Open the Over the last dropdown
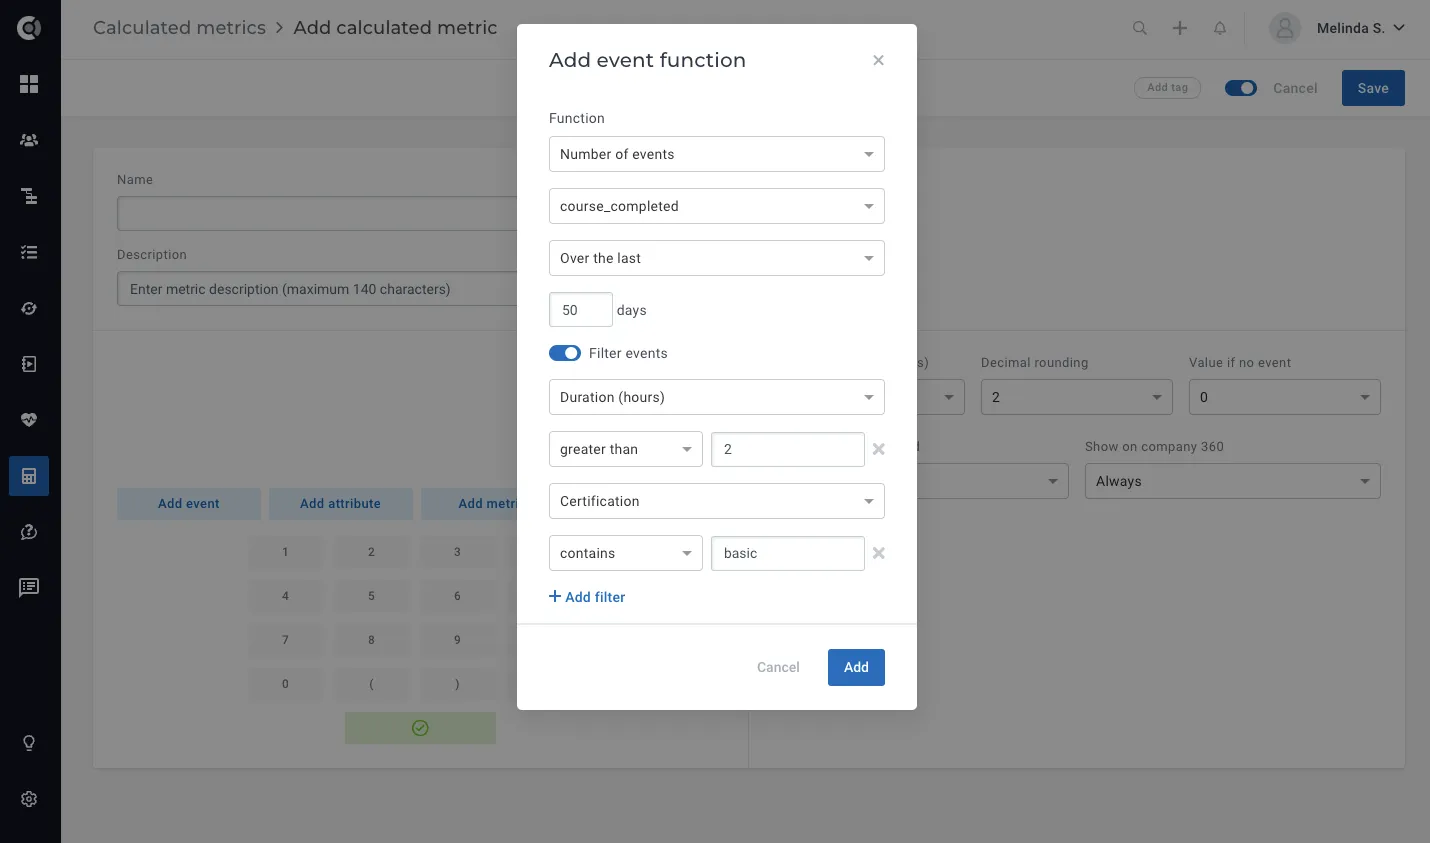1430x843 pixels. click(717, 258)
